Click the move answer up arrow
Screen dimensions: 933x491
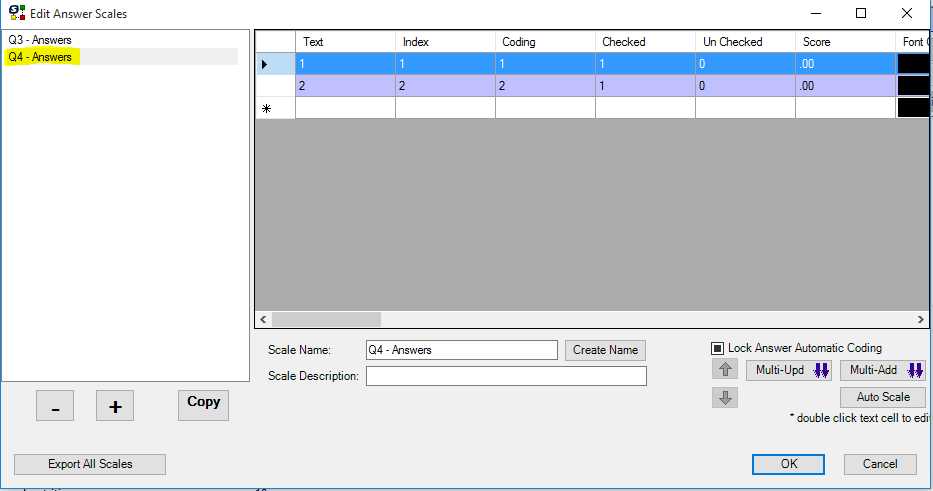tap(725, 370)
